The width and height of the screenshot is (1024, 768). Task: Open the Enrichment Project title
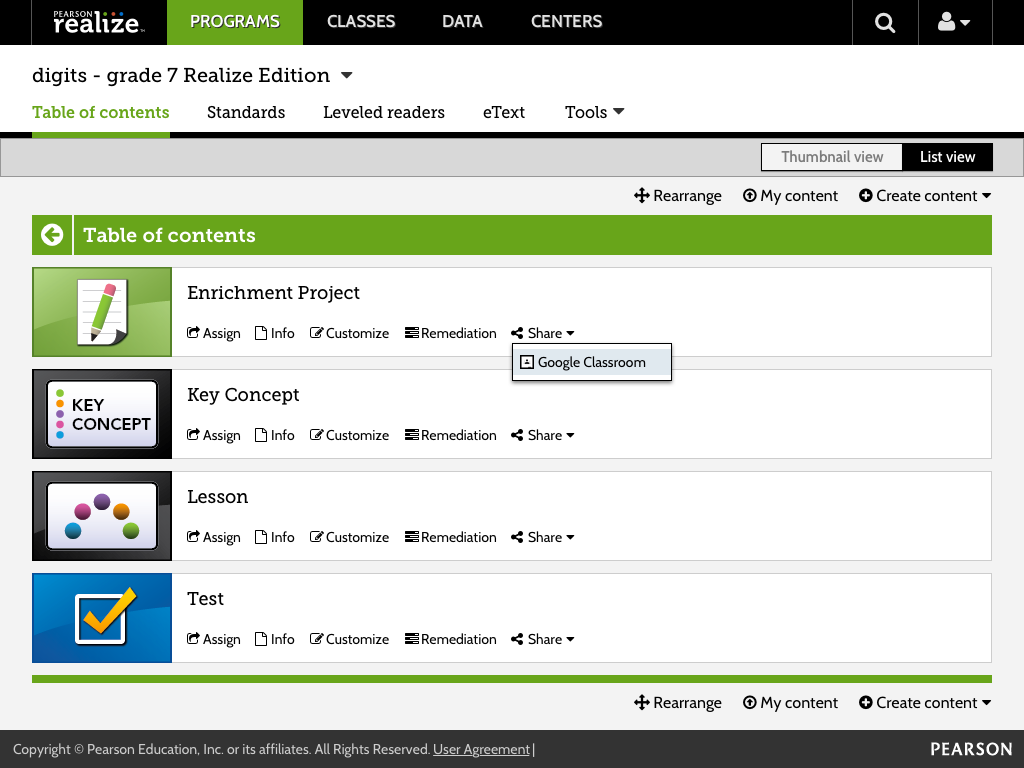coord(273,293)
